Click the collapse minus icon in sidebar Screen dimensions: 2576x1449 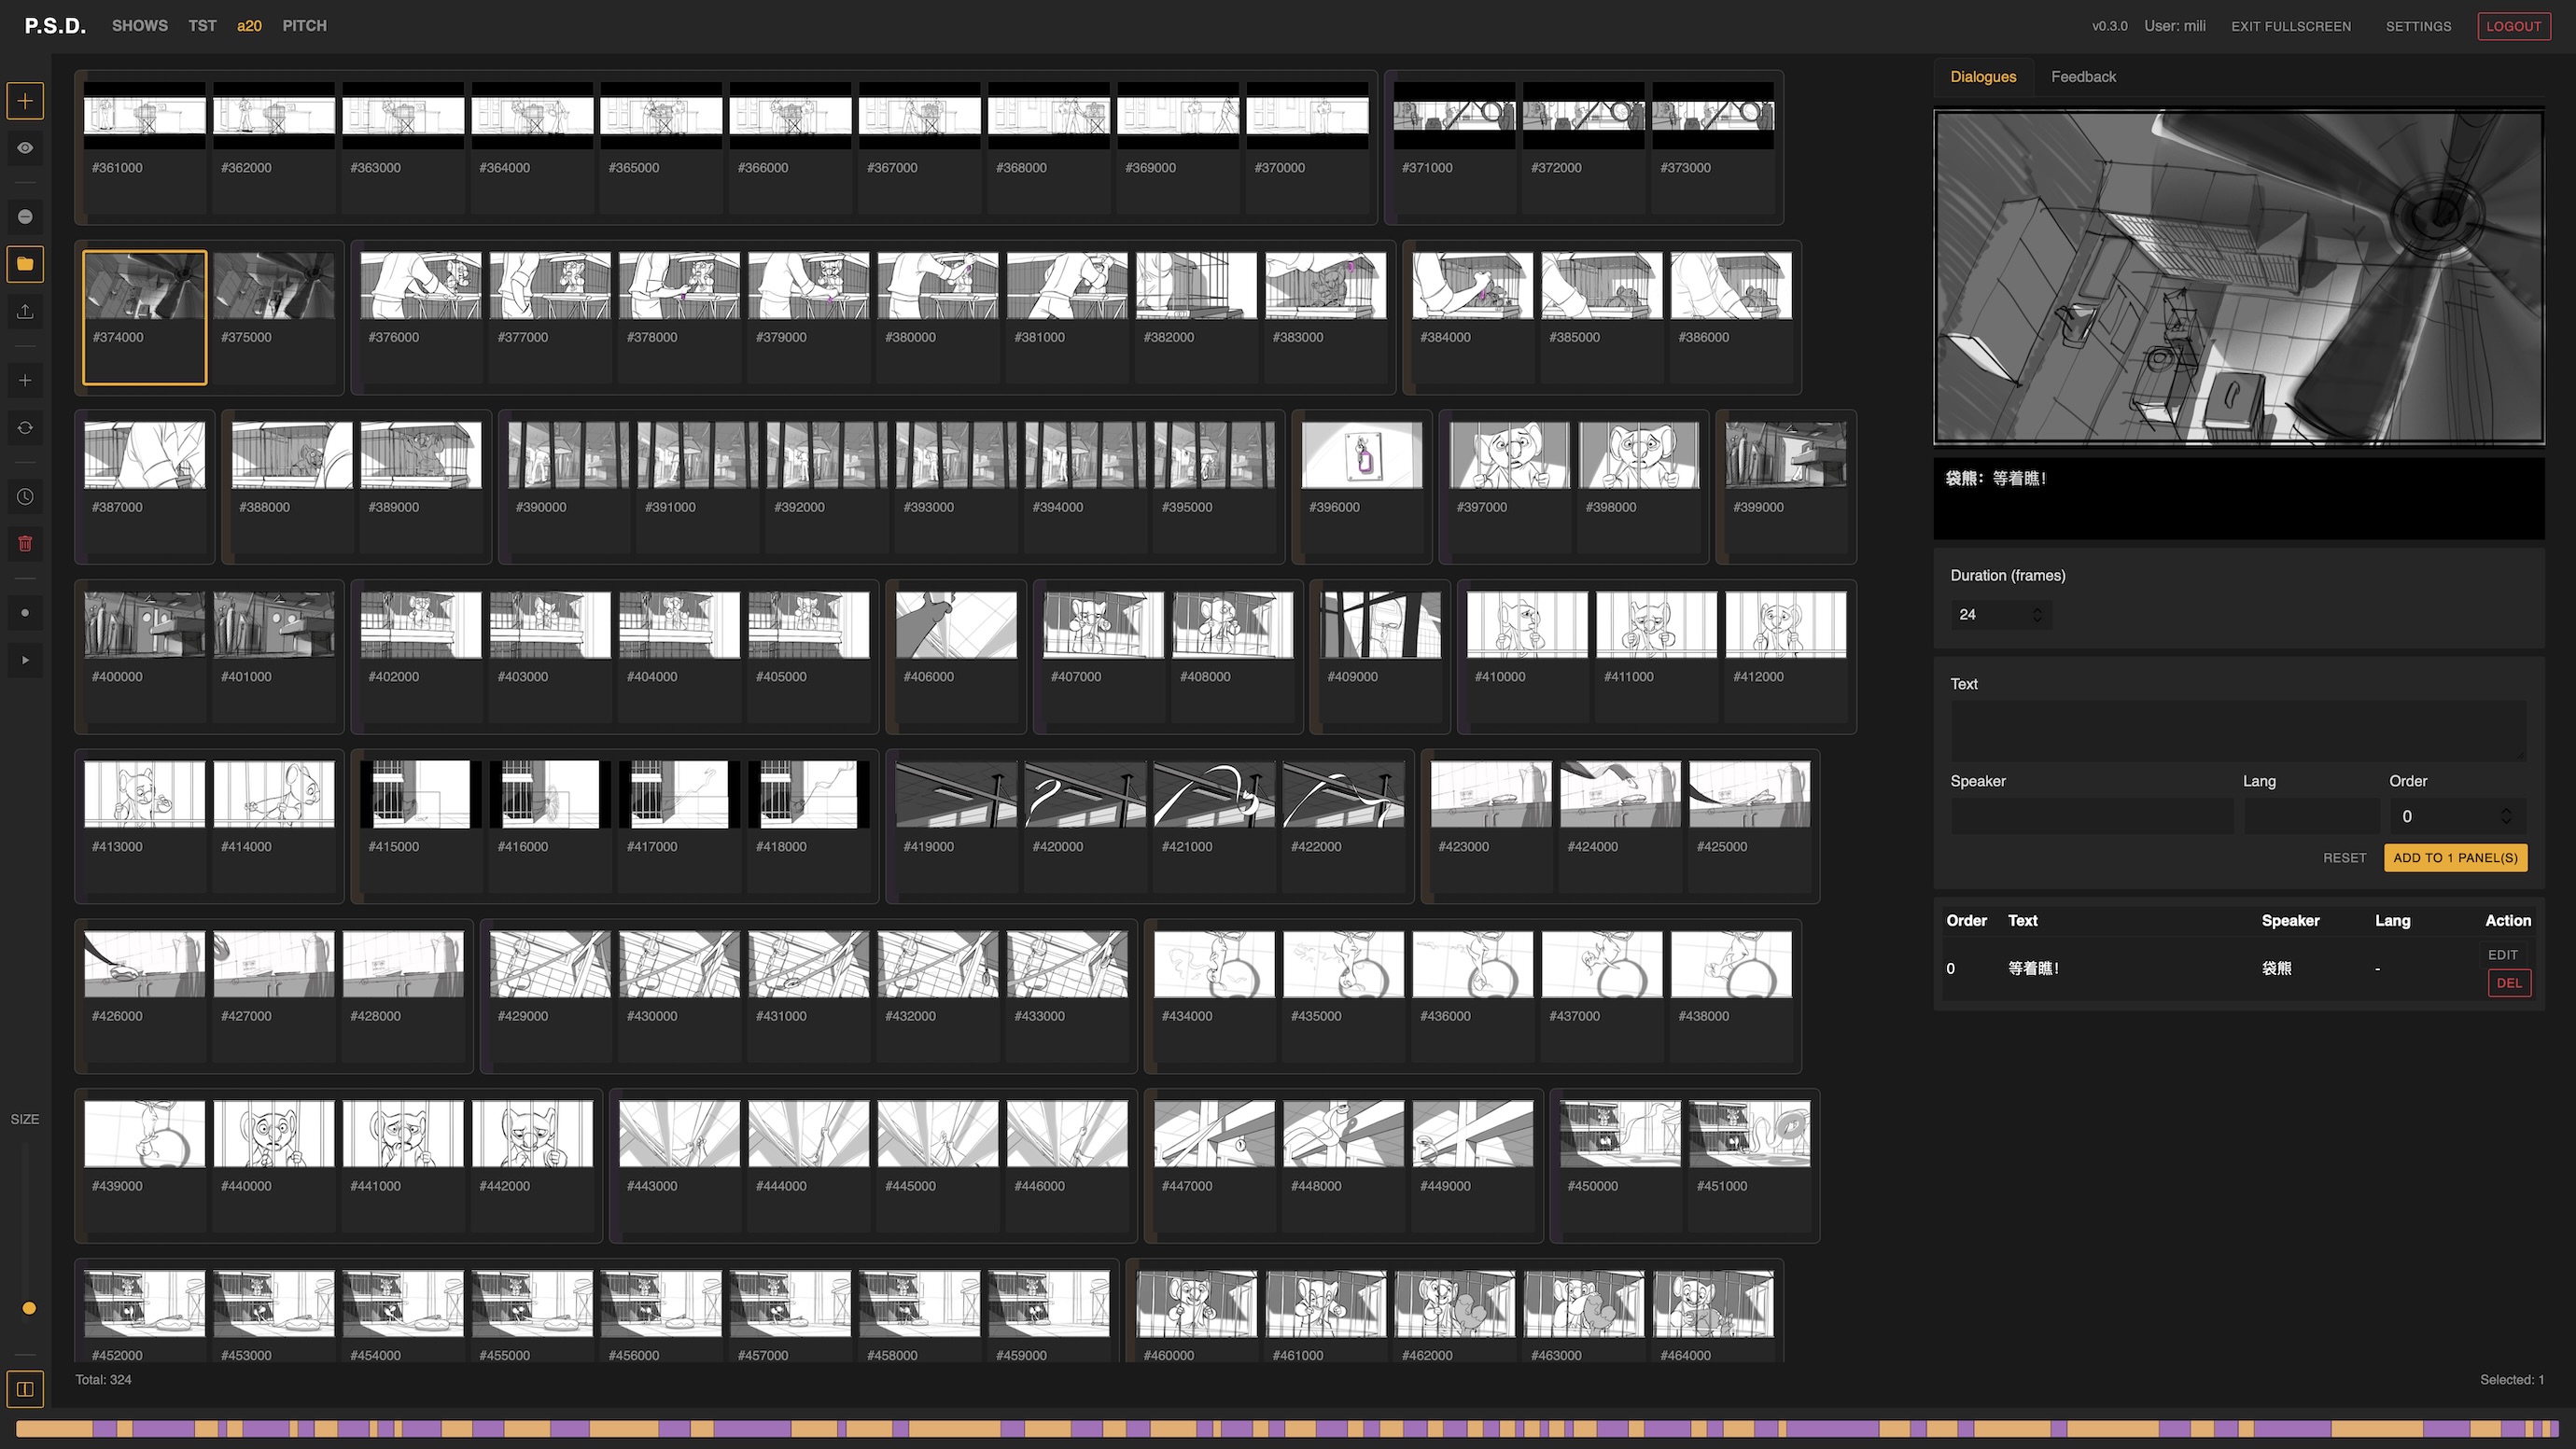click(x=25, y=216)
